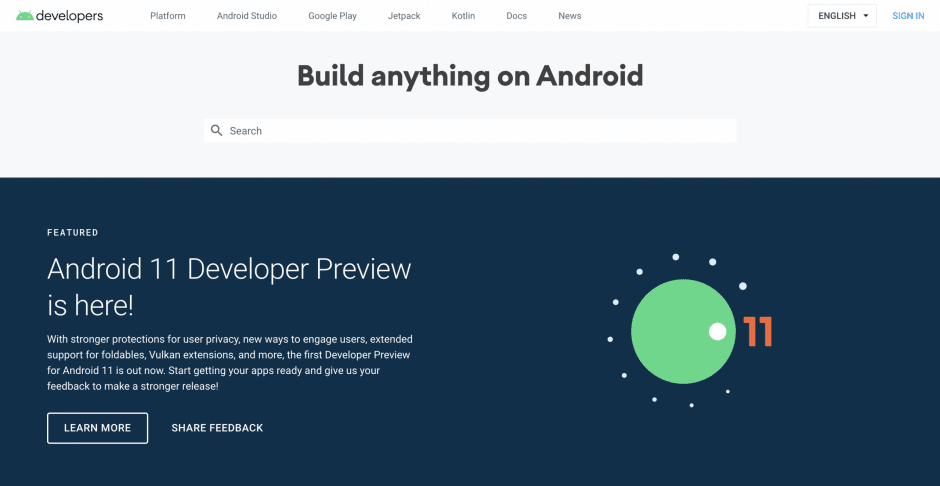940x486 pixels.
Task: Click the SHARE FEEDBACK link
Action: pyautogui.click(x=217, y=428)
